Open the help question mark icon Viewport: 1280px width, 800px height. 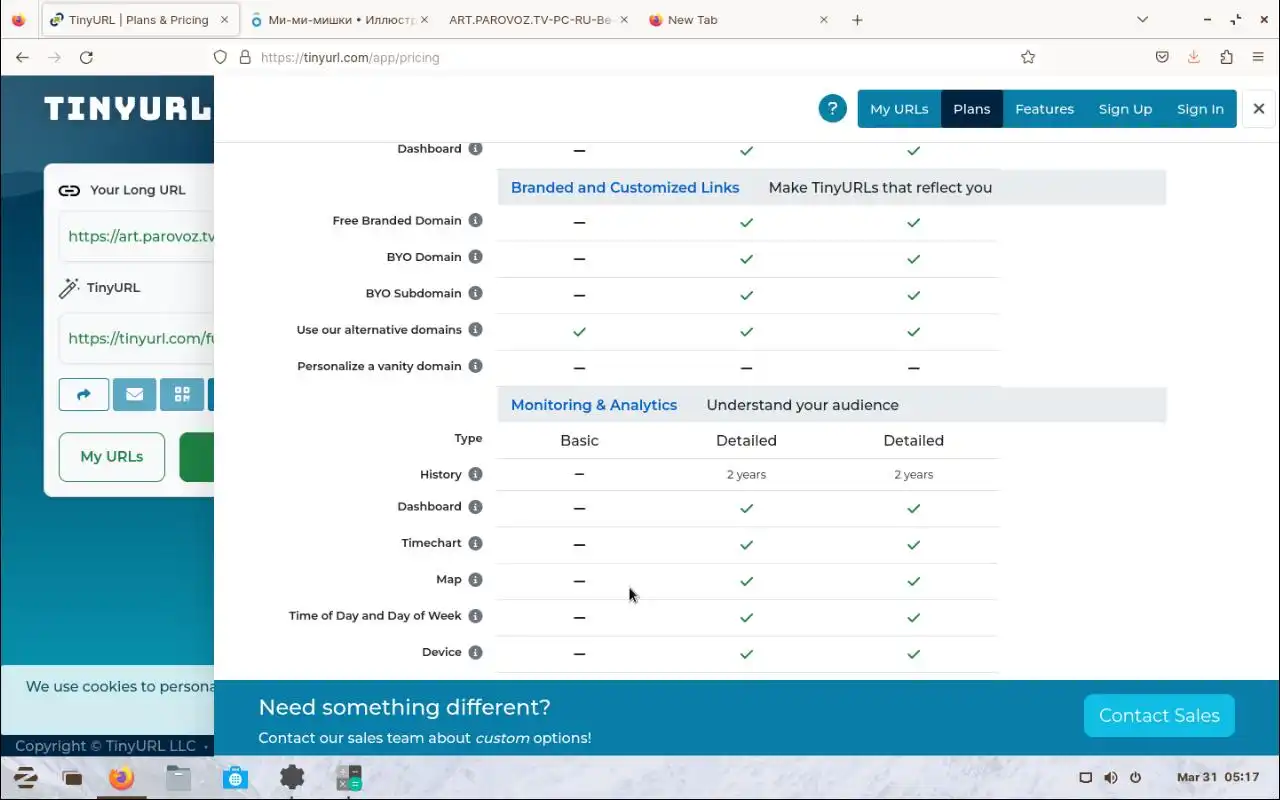pos(832,108)
